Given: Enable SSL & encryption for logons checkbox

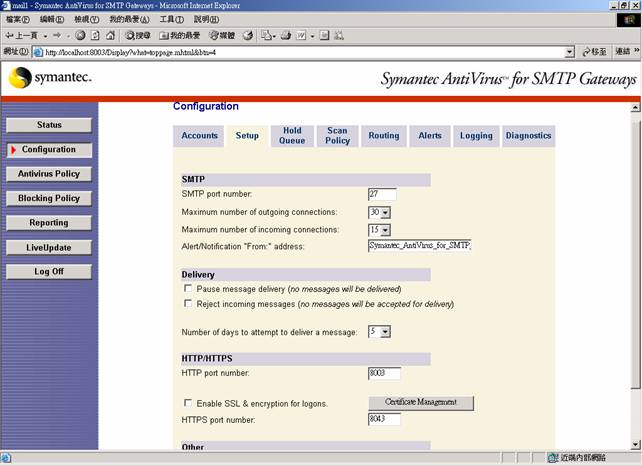Looking at the screenshot, I should [188, 403].
